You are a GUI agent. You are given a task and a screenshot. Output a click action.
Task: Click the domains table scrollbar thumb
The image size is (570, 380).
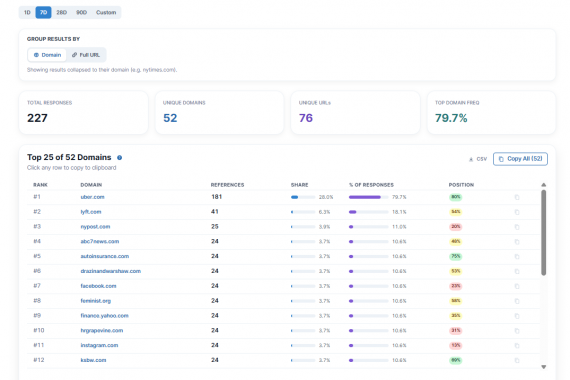pyautogui.click(x=543, y=233)
